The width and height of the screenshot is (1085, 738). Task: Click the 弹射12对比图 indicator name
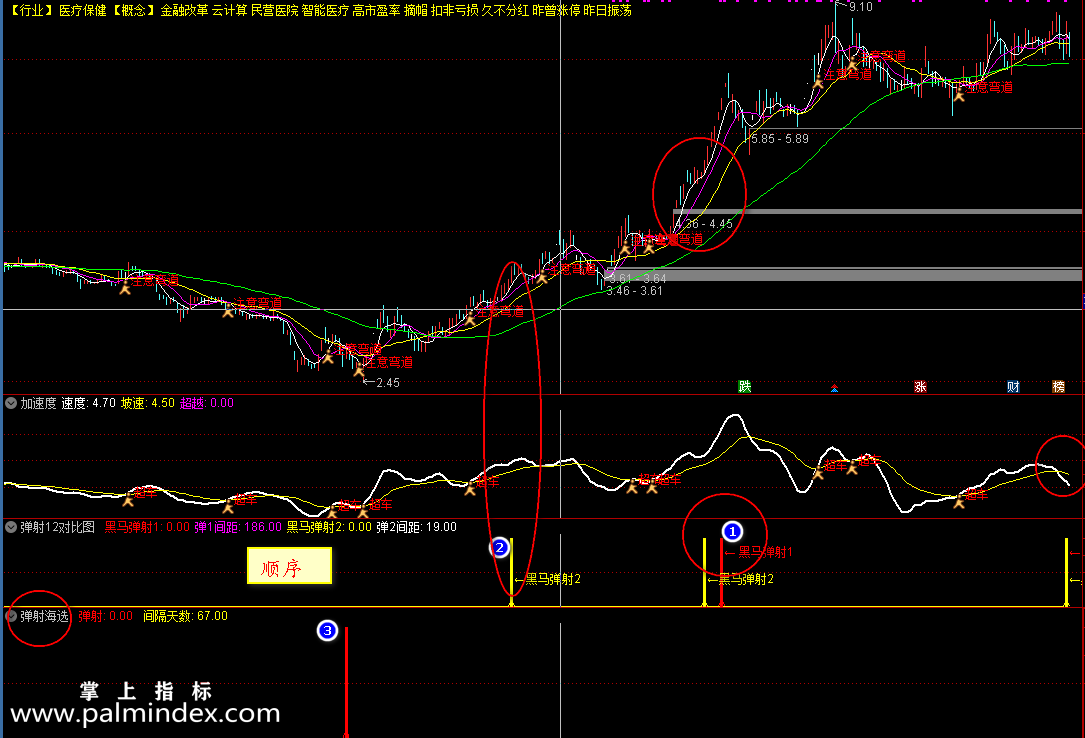point(57,527)
